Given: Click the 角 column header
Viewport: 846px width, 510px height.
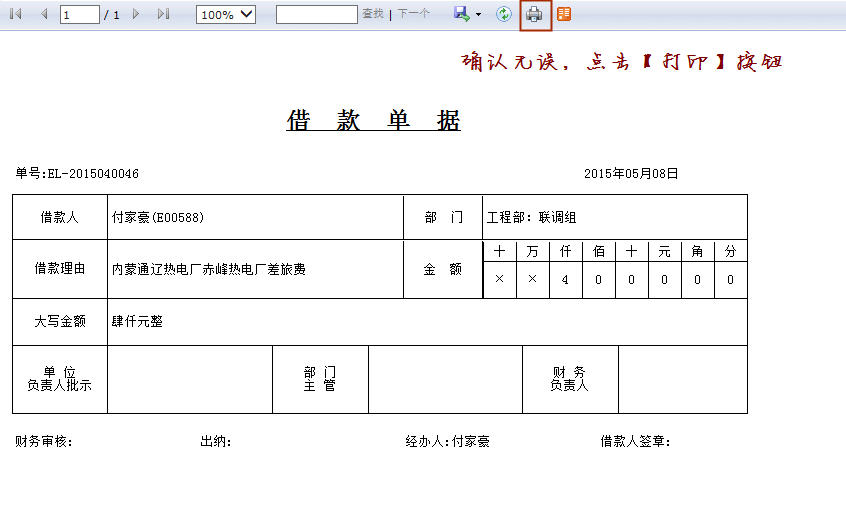Looking at the screenshot, I should pos(698,251).
